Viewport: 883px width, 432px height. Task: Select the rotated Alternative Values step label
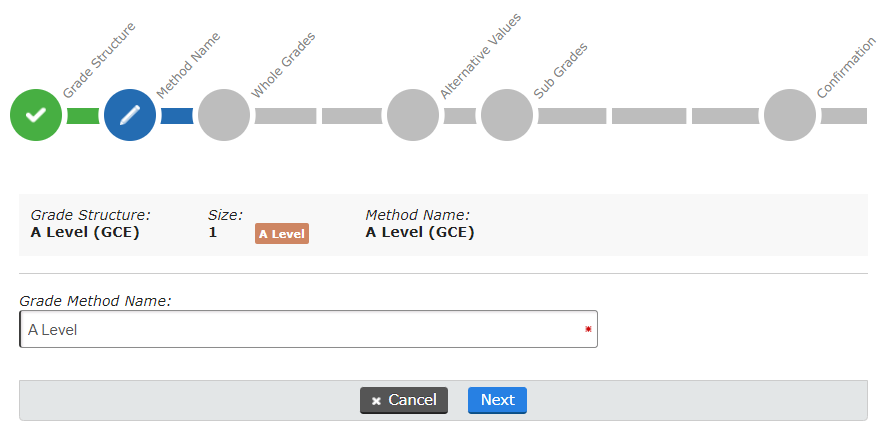pos(480,55)
